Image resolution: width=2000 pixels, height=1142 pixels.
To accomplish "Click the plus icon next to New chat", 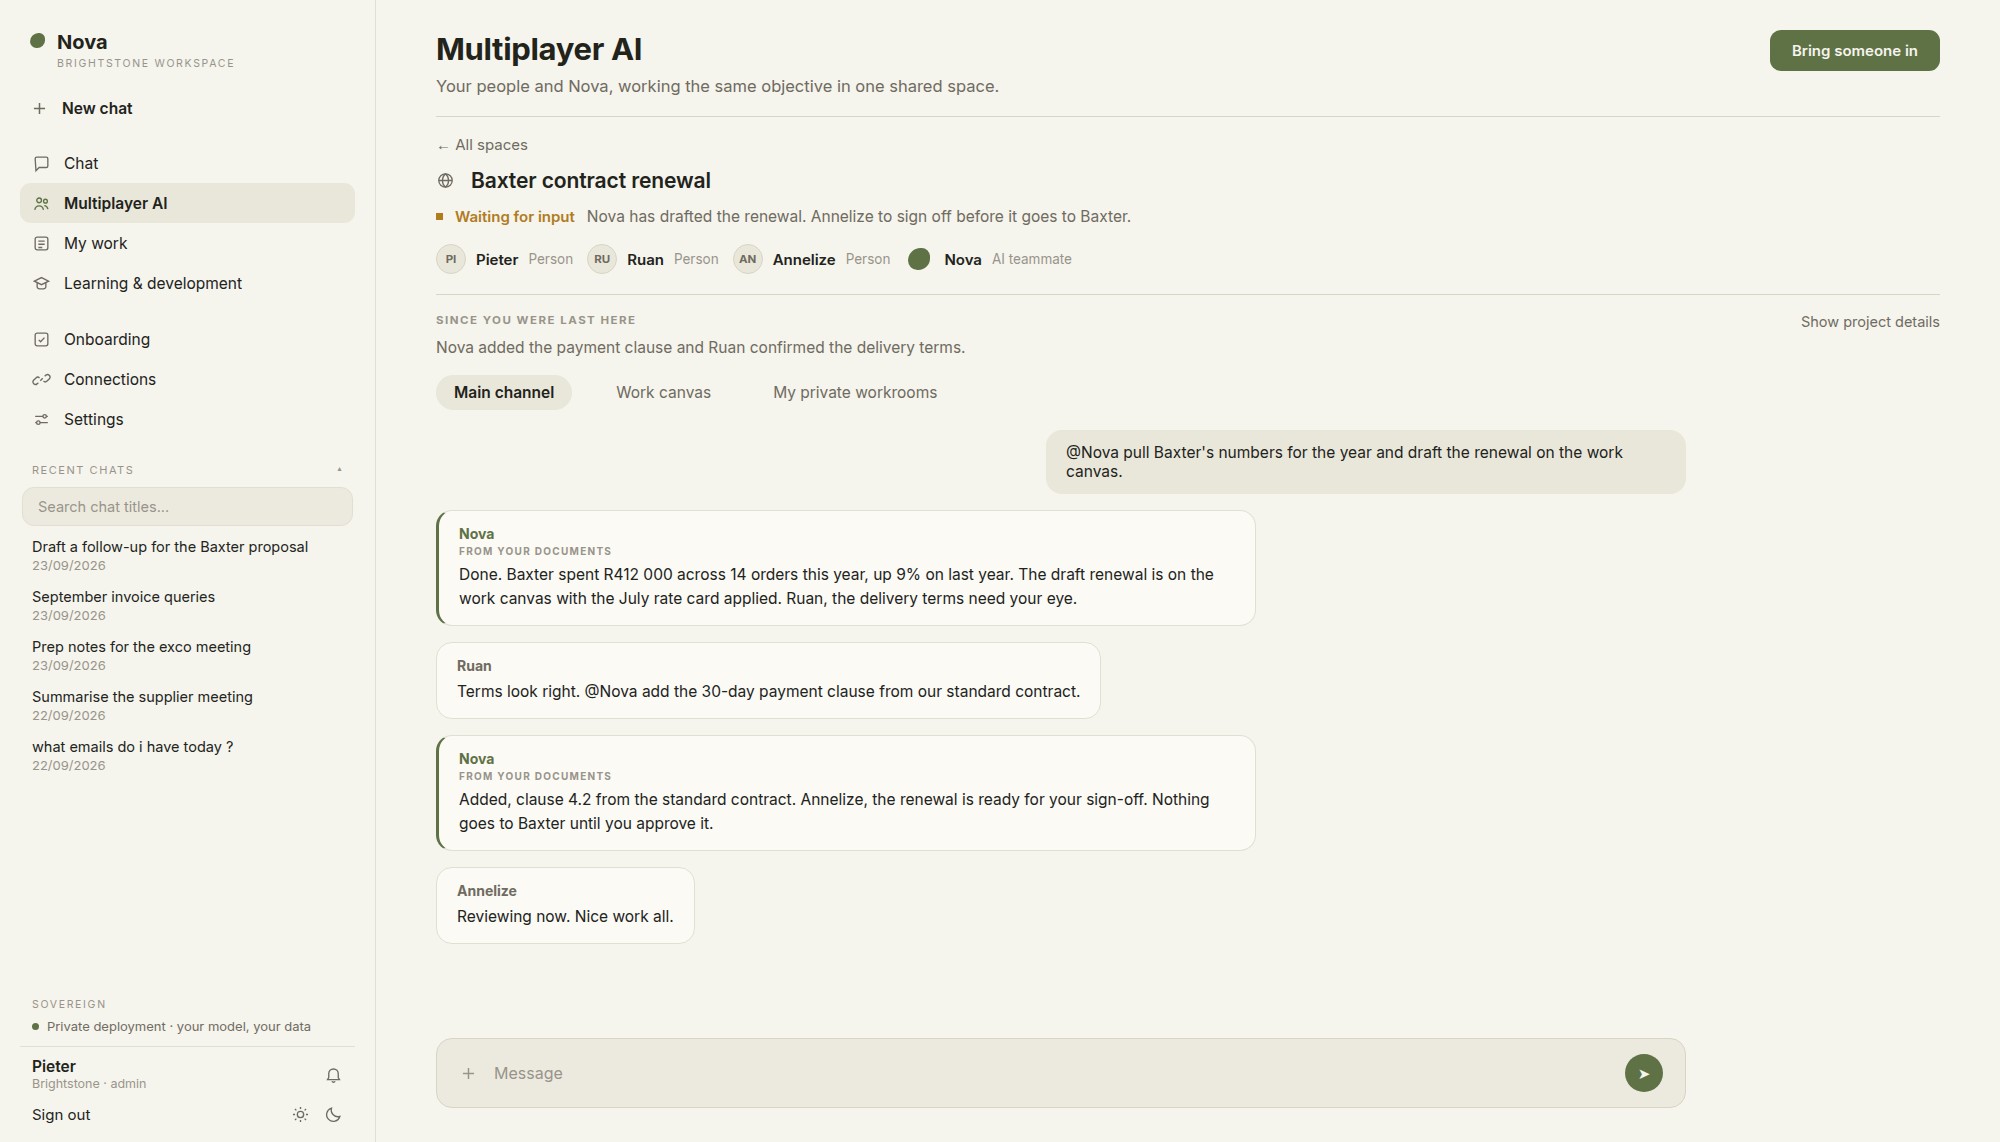I will point(39,108).
